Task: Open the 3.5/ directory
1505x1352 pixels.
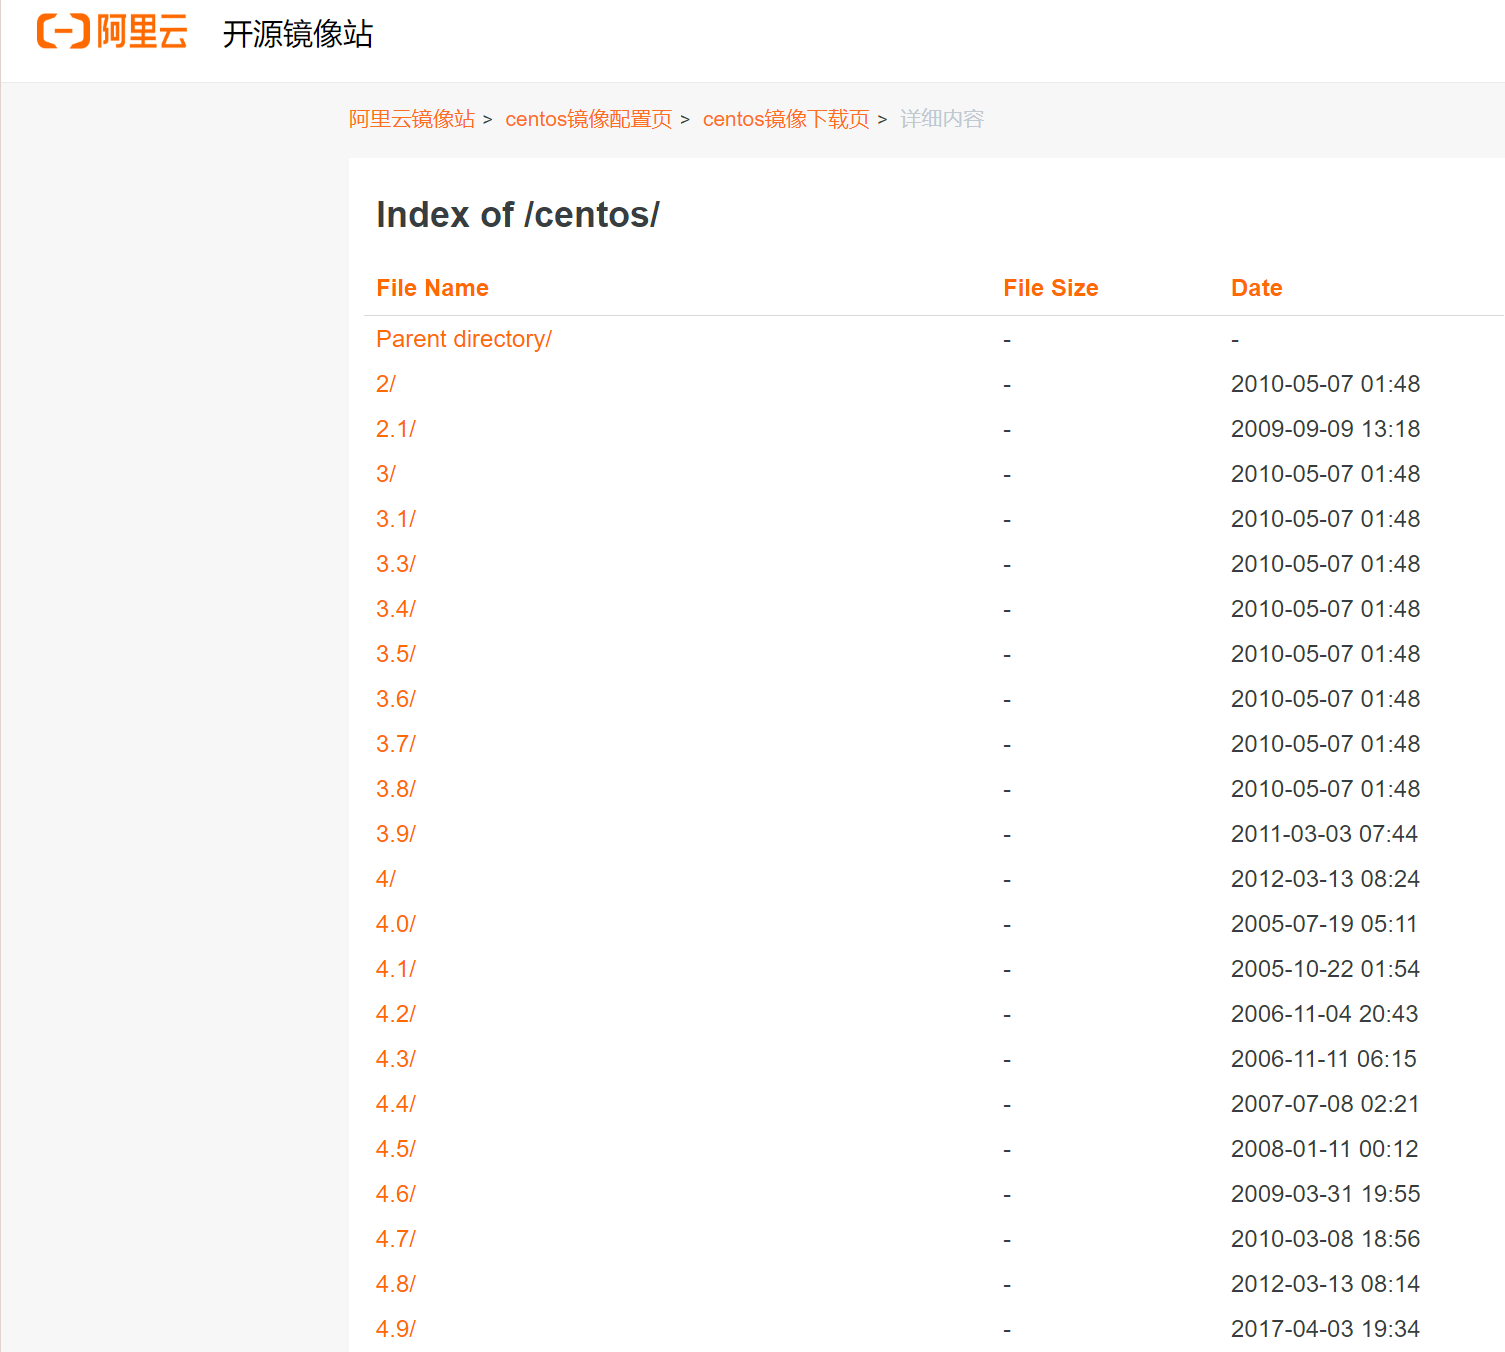Action: point(395,654)
